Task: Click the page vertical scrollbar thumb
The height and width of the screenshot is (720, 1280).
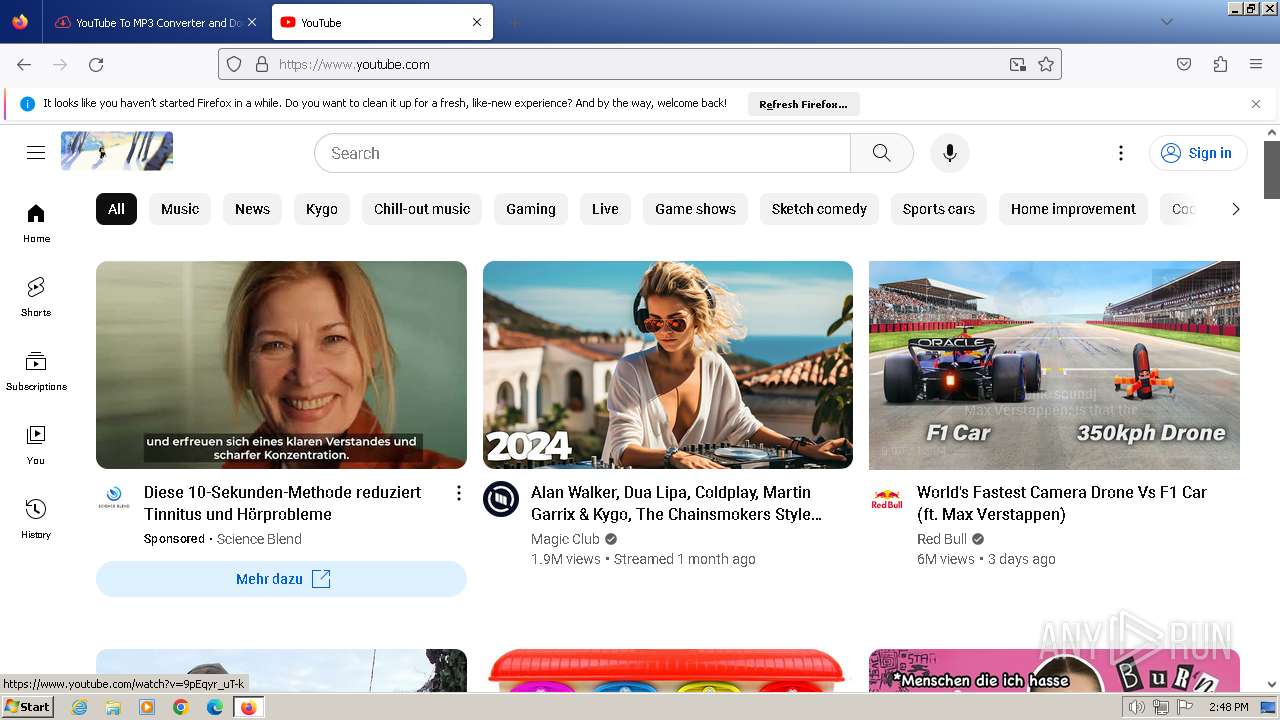Action: [1272, 170]
